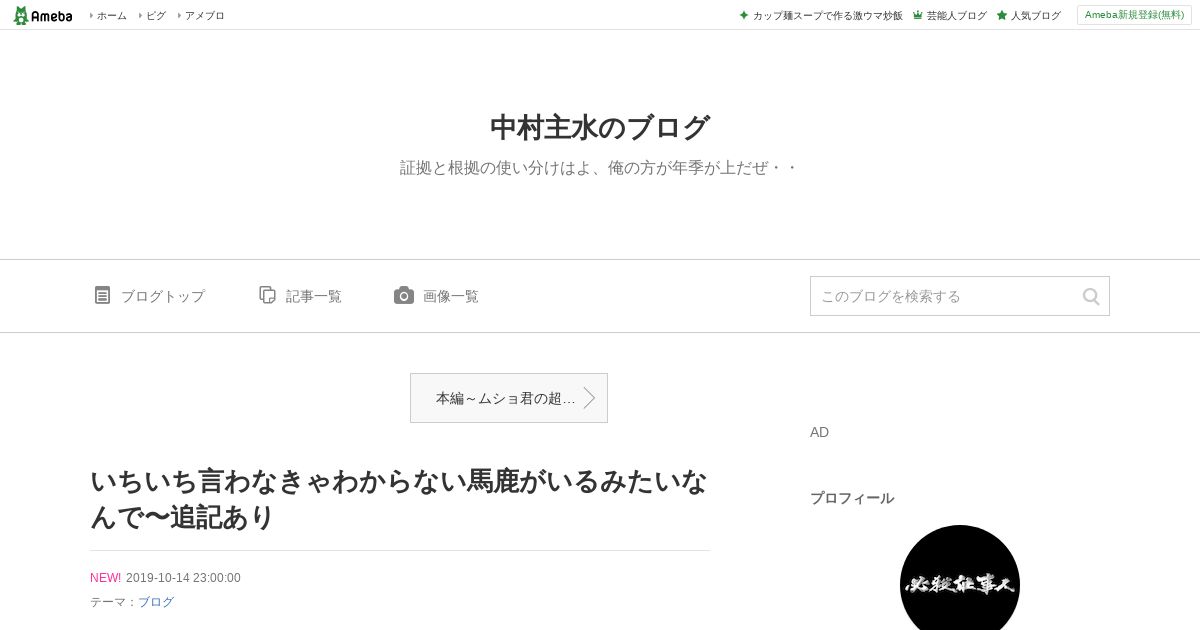This screenshot has width=1200, height=630.
Task: Open the ピグ menu link
Action: [156, 16]
